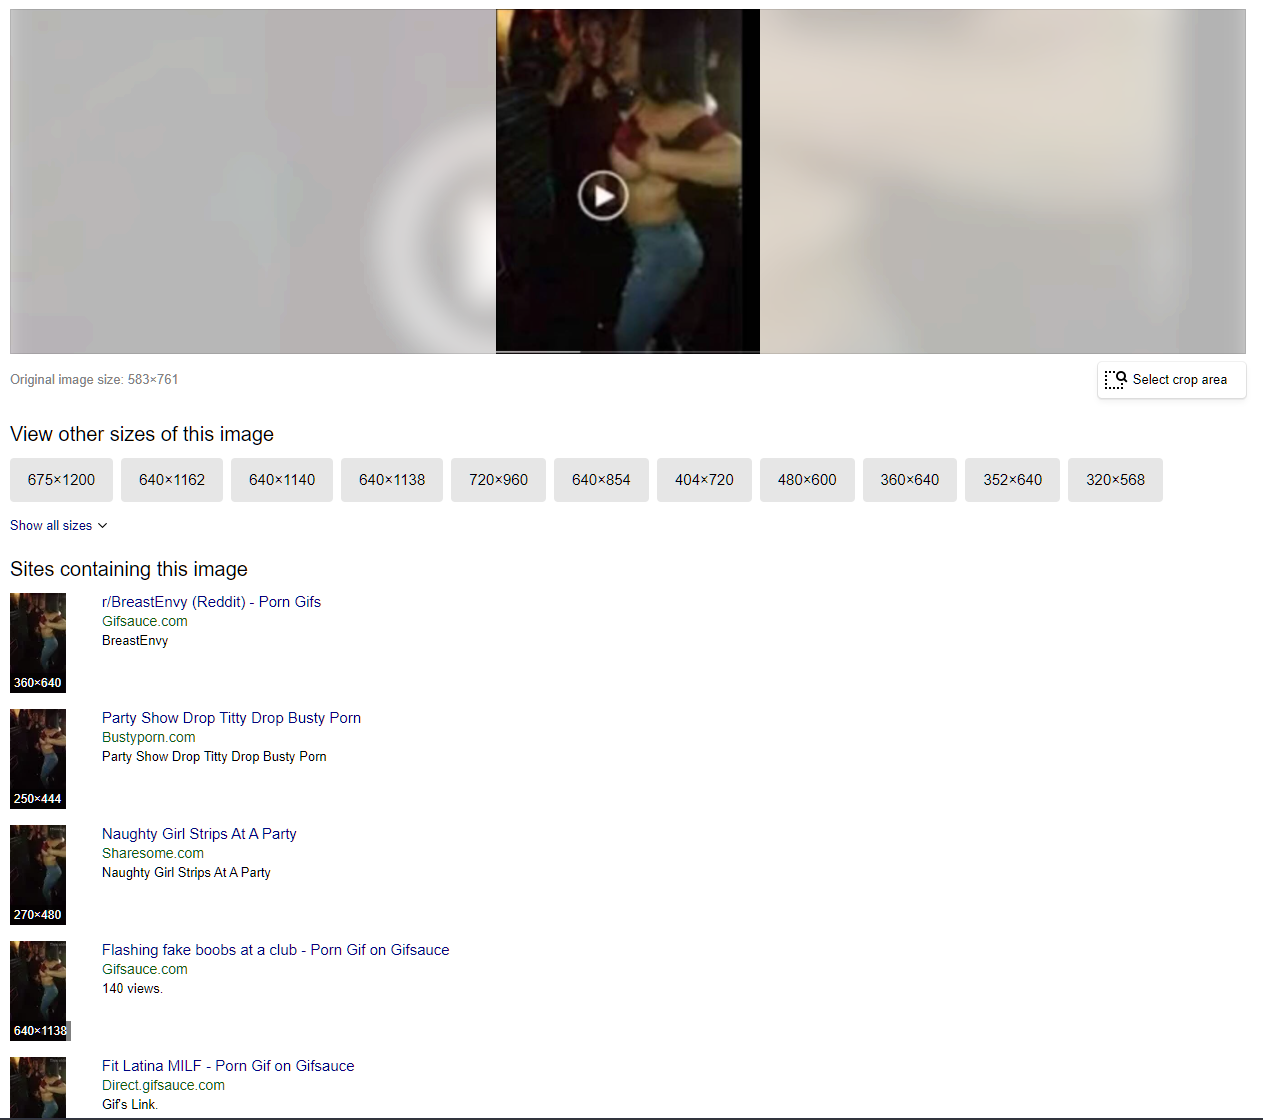
Task: Click the 140 views text
Action: tap(132, 988)
